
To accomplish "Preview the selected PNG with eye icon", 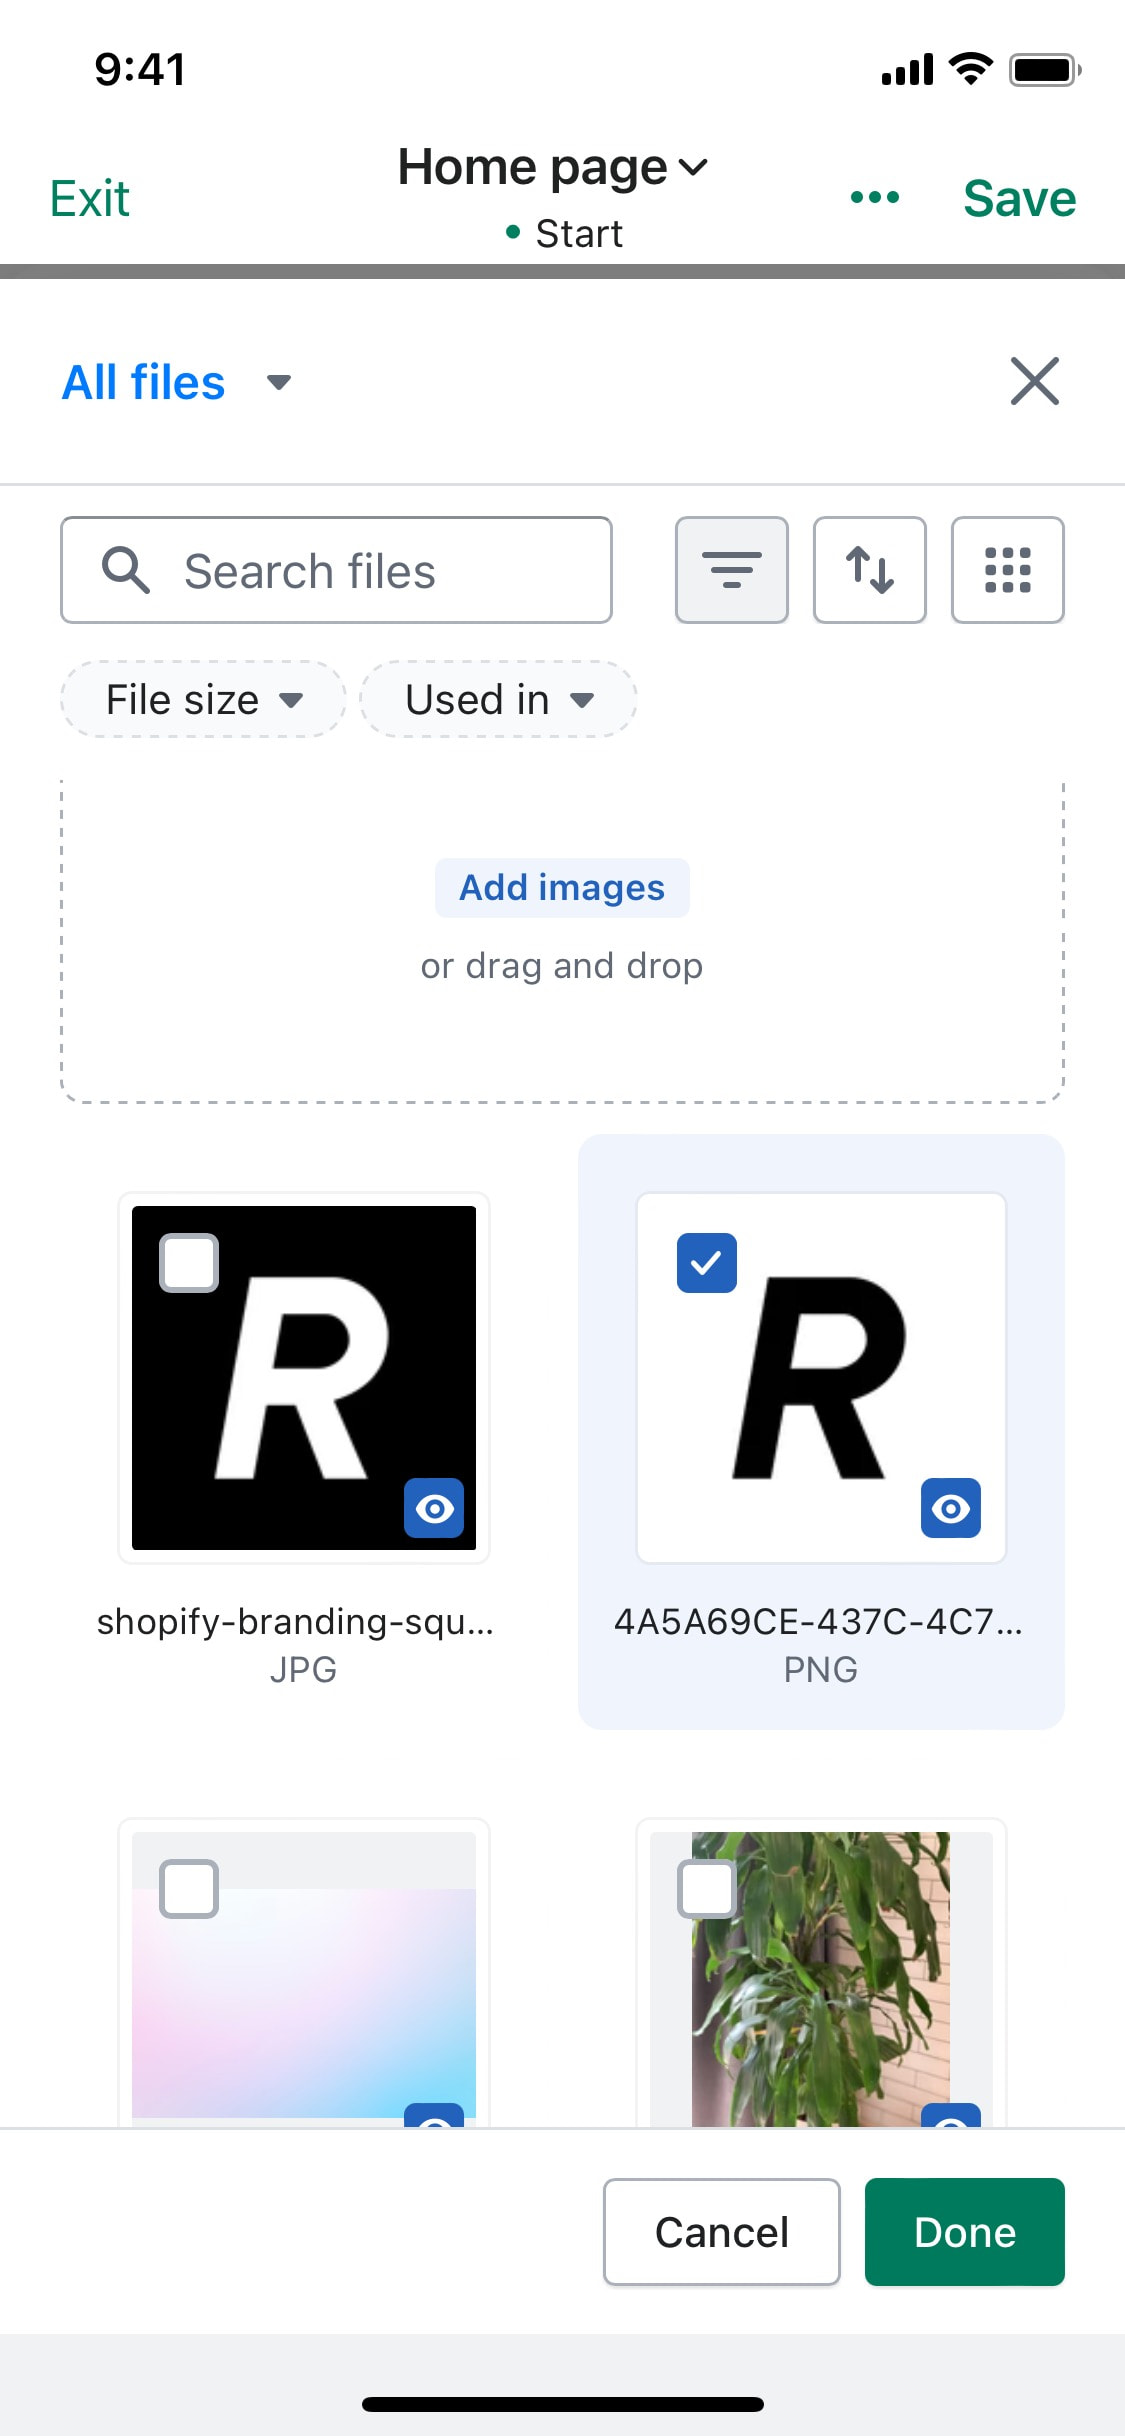I will (951, 1508).
